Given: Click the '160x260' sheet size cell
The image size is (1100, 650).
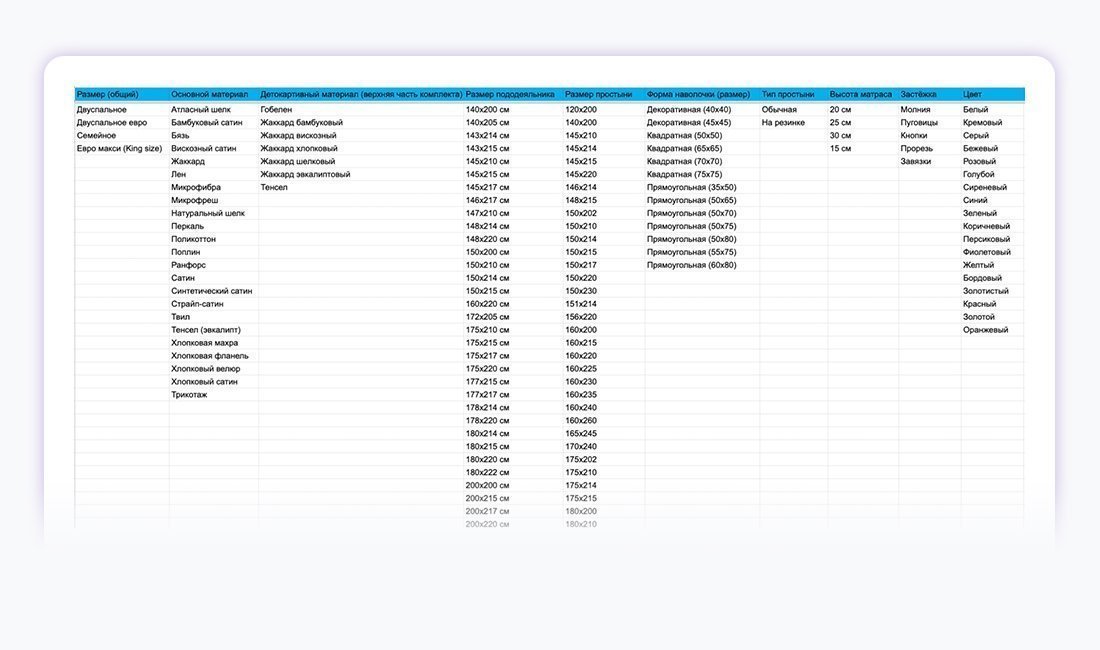Looking at the screenshot, I should pyautogui.click(x=581, y=421).
